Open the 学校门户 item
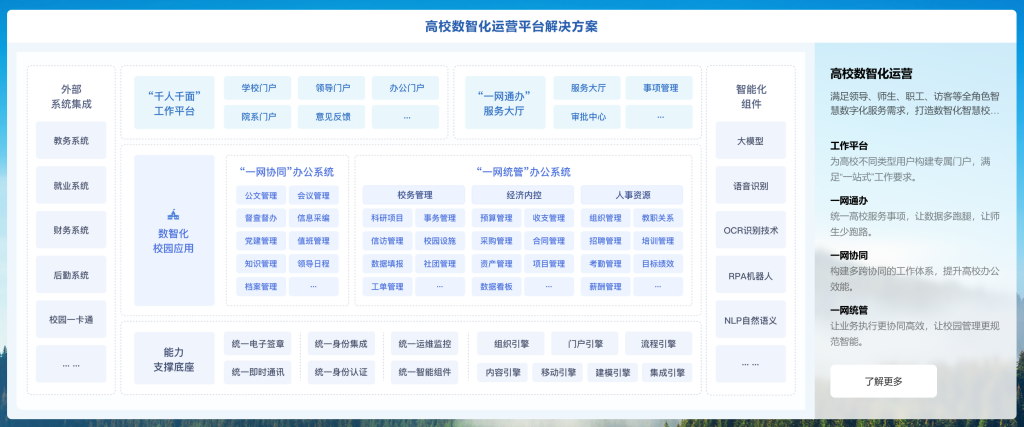This screenshot has width=1024, height=427. [x=258, y=88]
